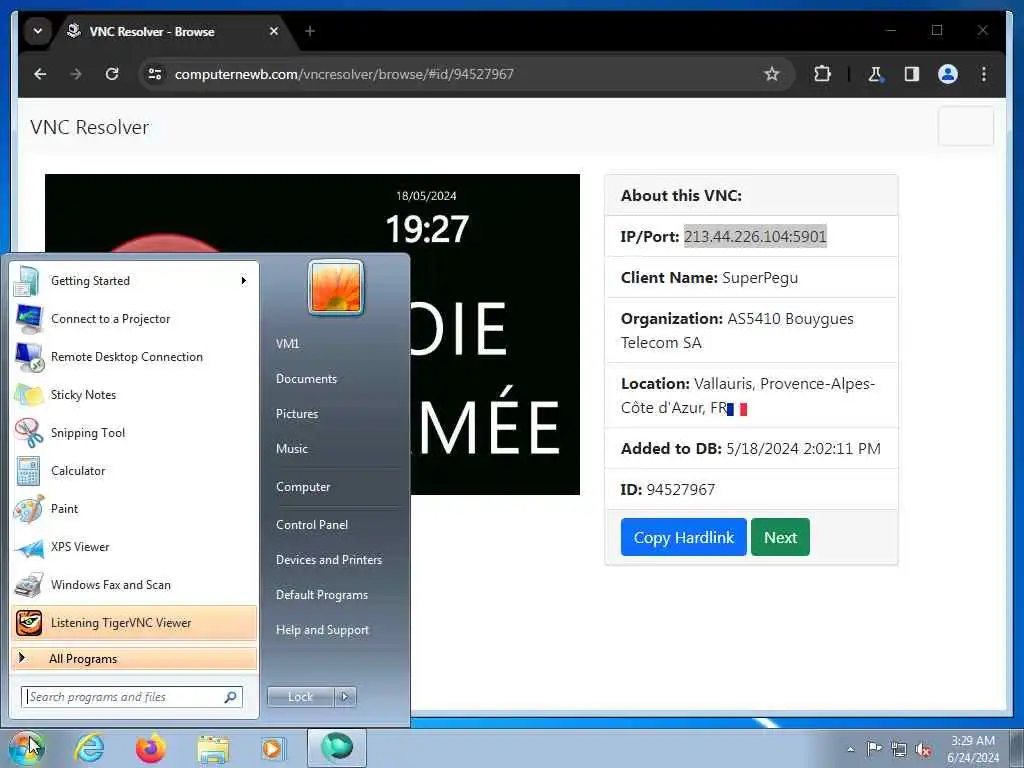Open Remote Desktop Connection
The height and width of the screenshot is (768, 1024).
point(134,357)
